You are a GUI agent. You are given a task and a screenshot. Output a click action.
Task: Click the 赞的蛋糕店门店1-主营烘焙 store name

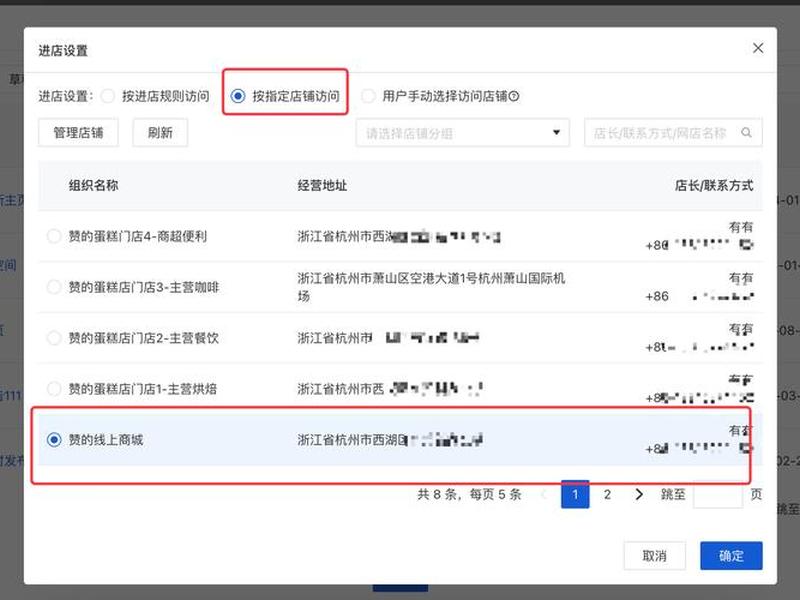pos(143,389)
